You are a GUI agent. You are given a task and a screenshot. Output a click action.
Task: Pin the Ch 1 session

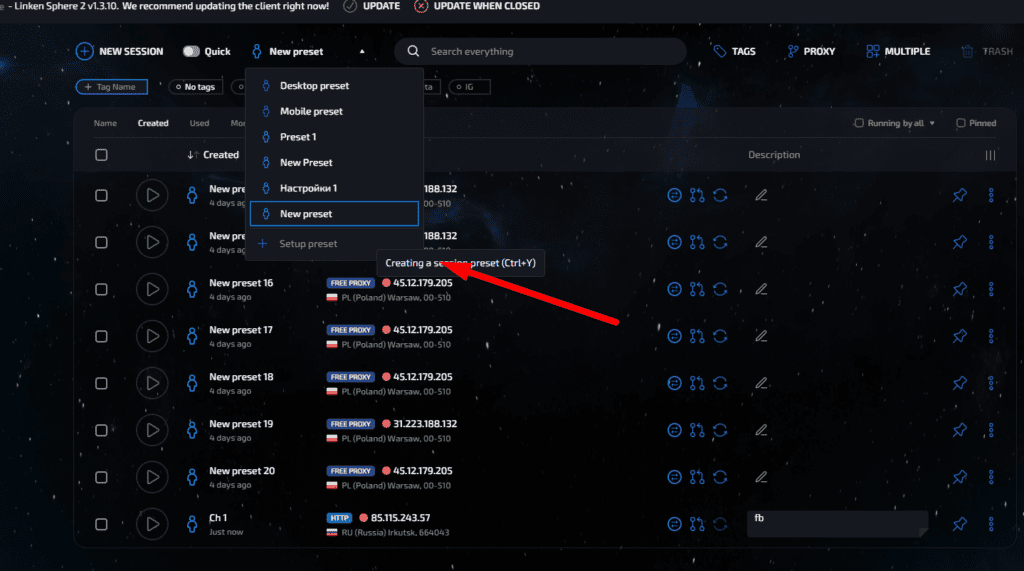(x=959, y=524)
